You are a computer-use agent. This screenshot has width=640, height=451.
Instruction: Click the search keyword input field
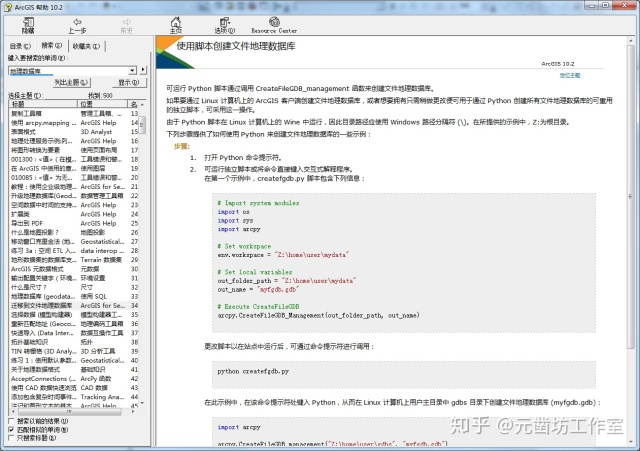pos(69,71)
